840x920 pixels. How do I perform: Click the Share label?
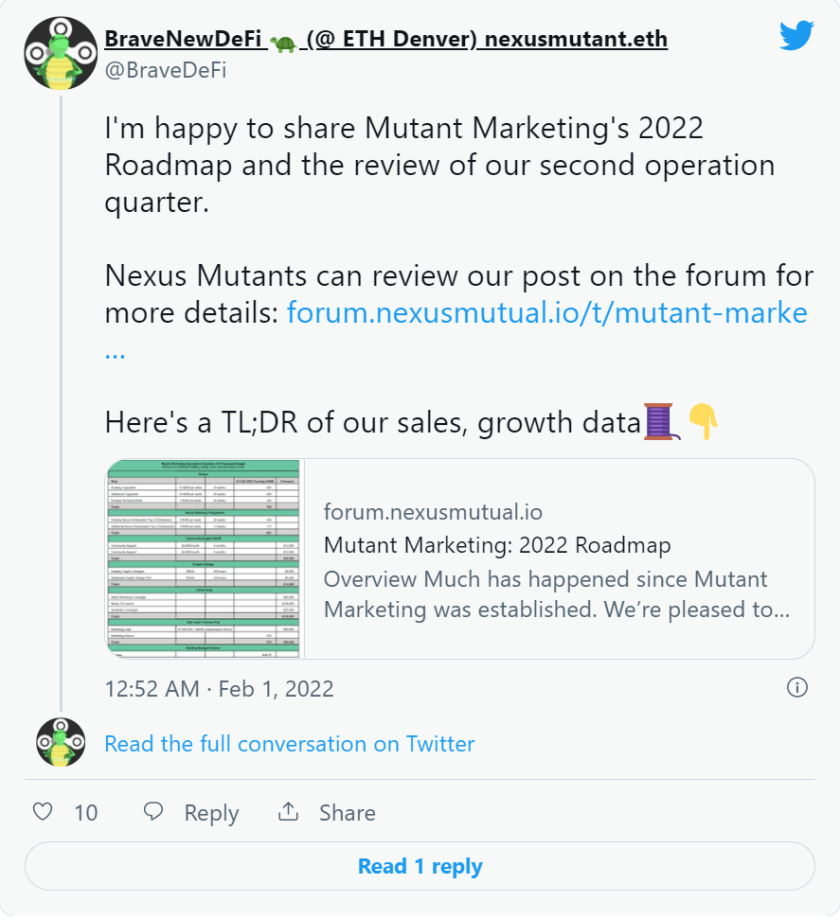click(x=347, y=813)
